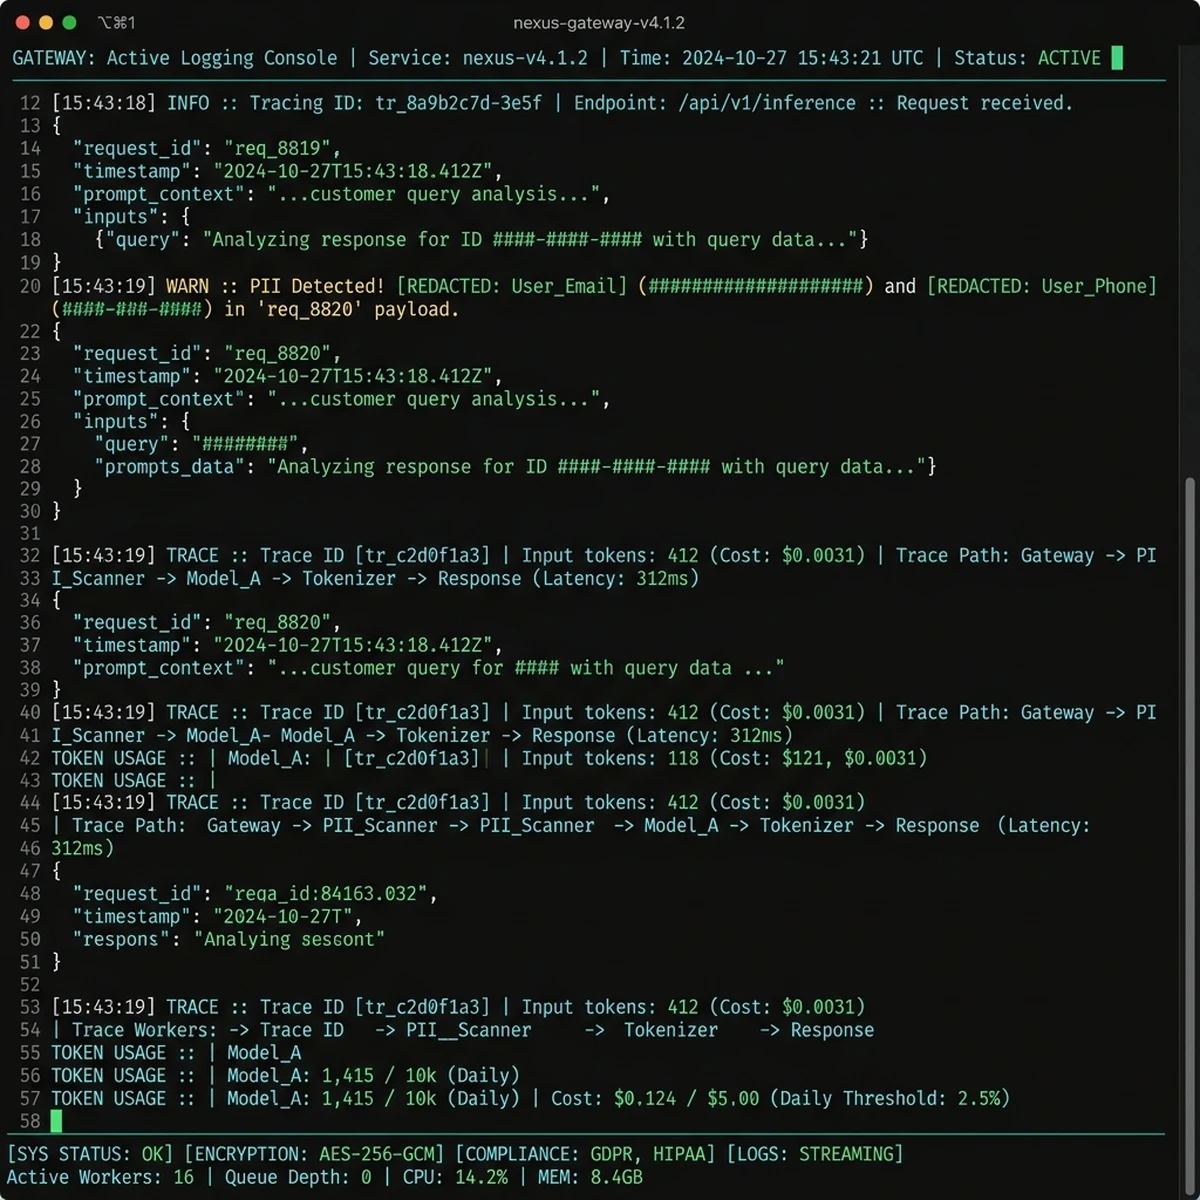Click '"Analying sescont"' response value
The image size is (1200, 1200).
click(x=289, y=940)
